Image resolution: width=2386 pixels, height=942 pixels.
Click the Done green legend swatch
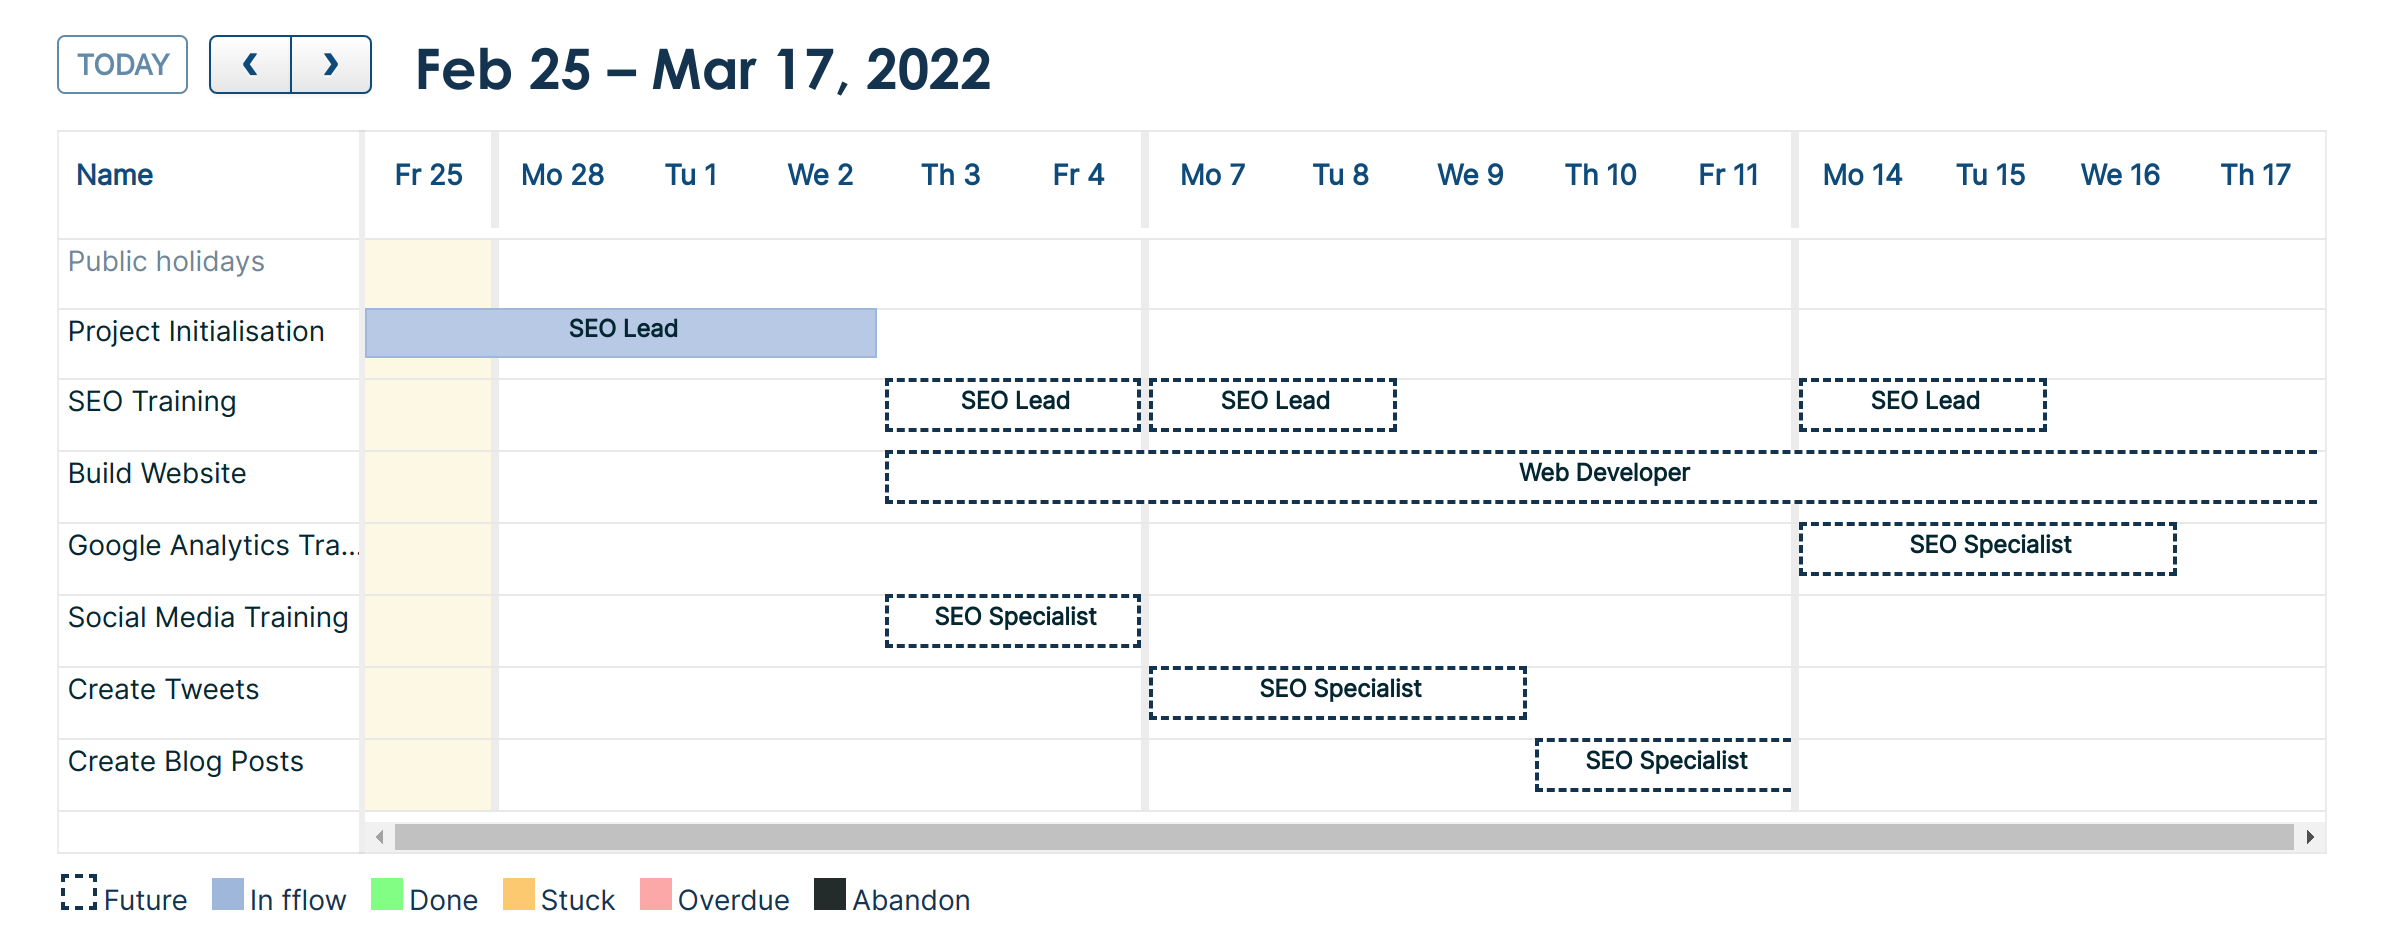click(x=386, y=894)
